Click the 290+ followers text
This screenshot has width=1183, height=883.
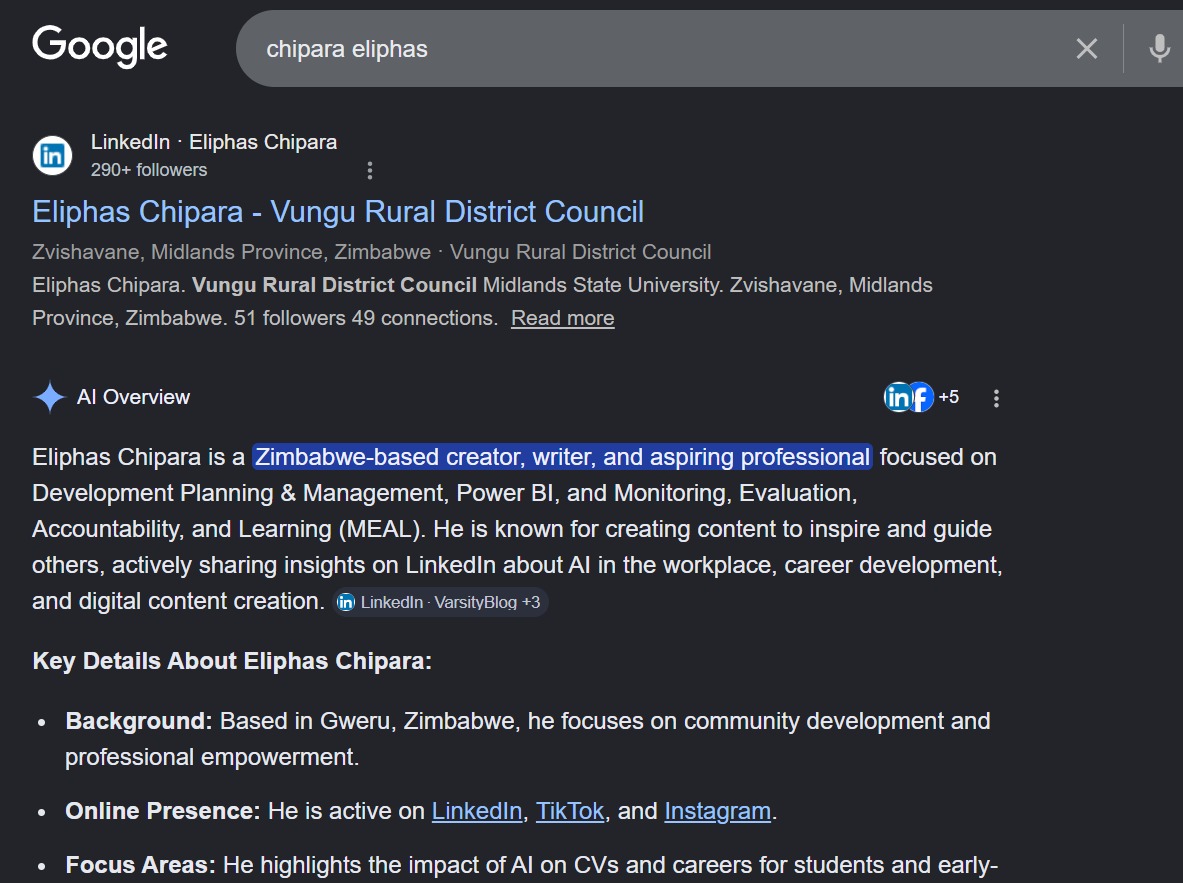149,170
